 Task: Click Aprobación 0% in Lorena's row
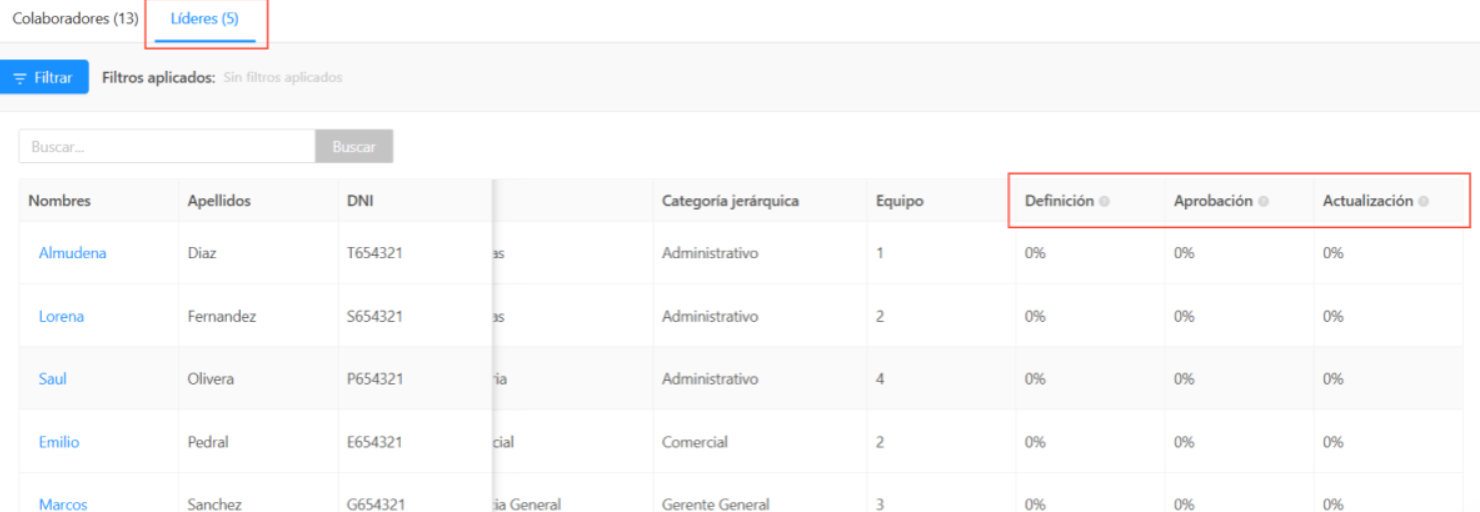1184,316
